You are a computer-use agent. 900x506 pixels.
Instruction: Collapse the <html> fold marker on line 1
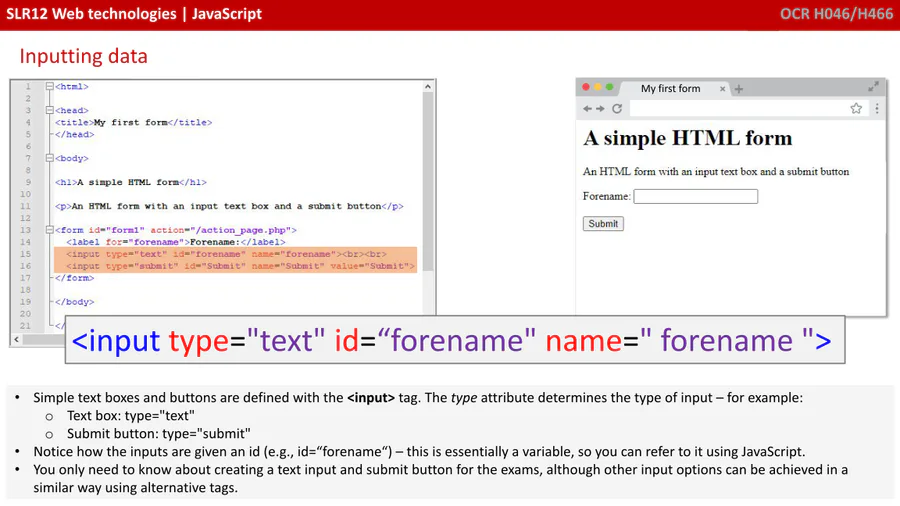pyautogui.click(x=50, y=87)
